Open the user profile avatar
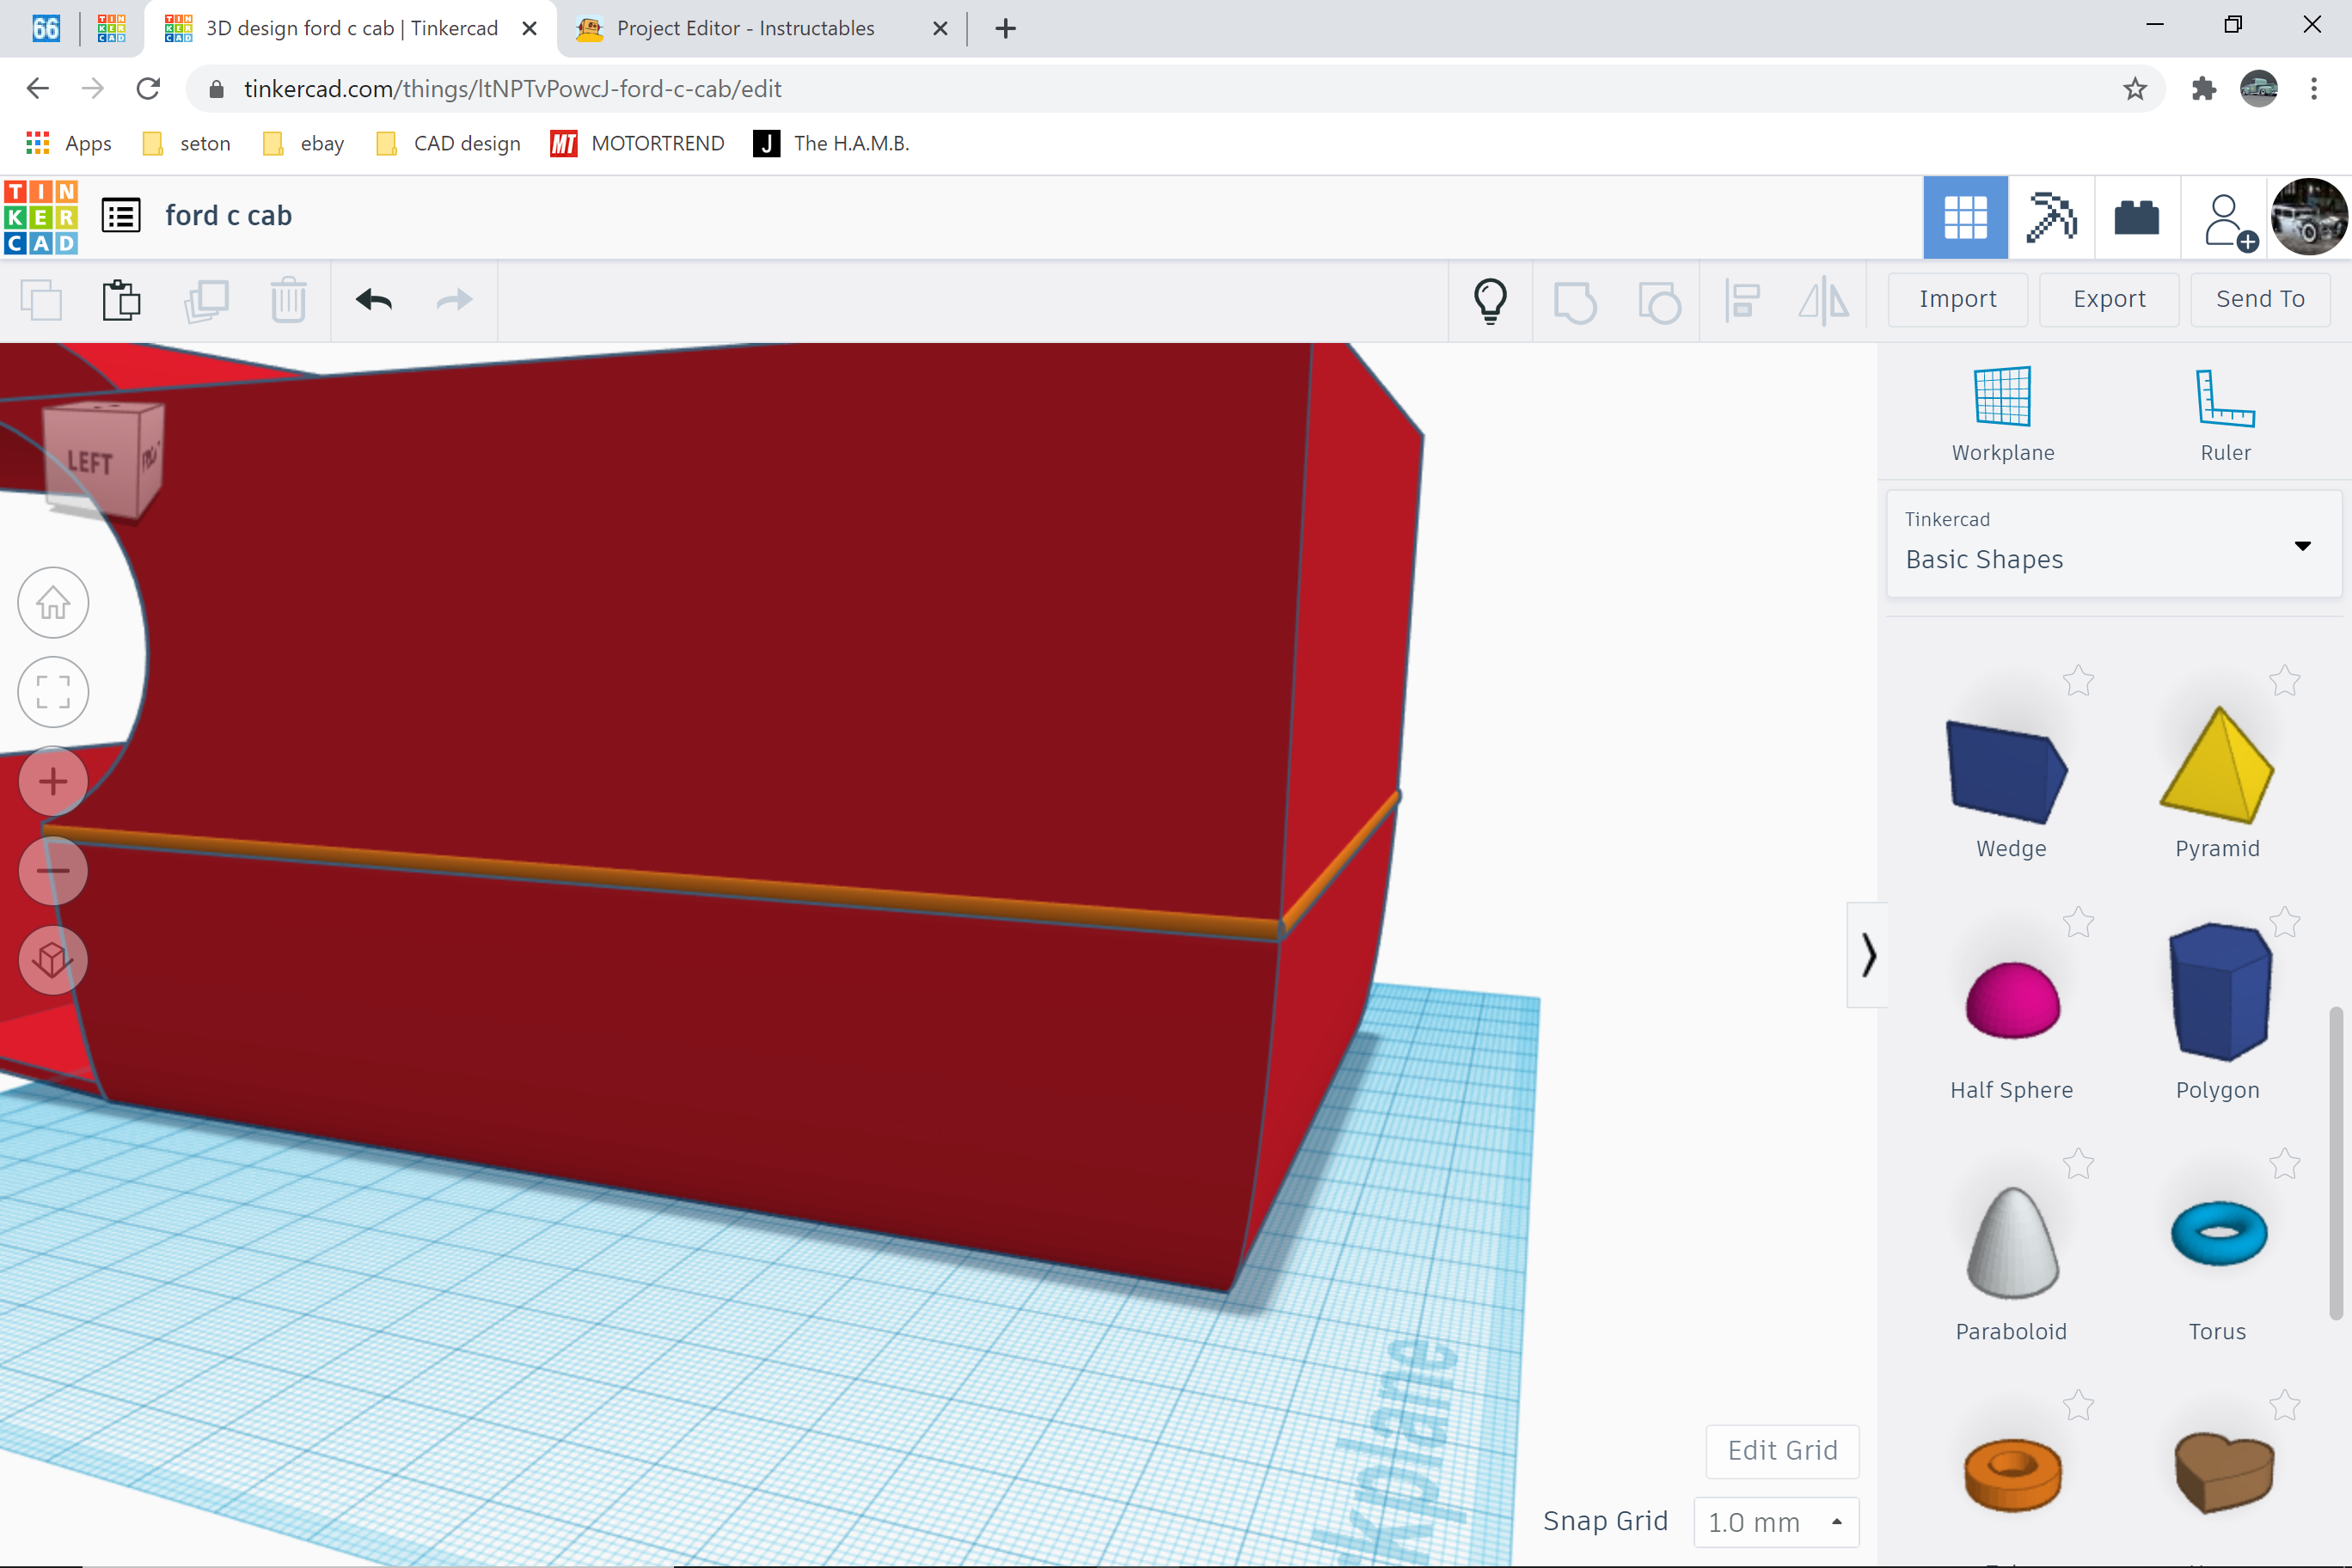The width and height of the screenshot is (2352, 1568). click(x=2309, y=217)
